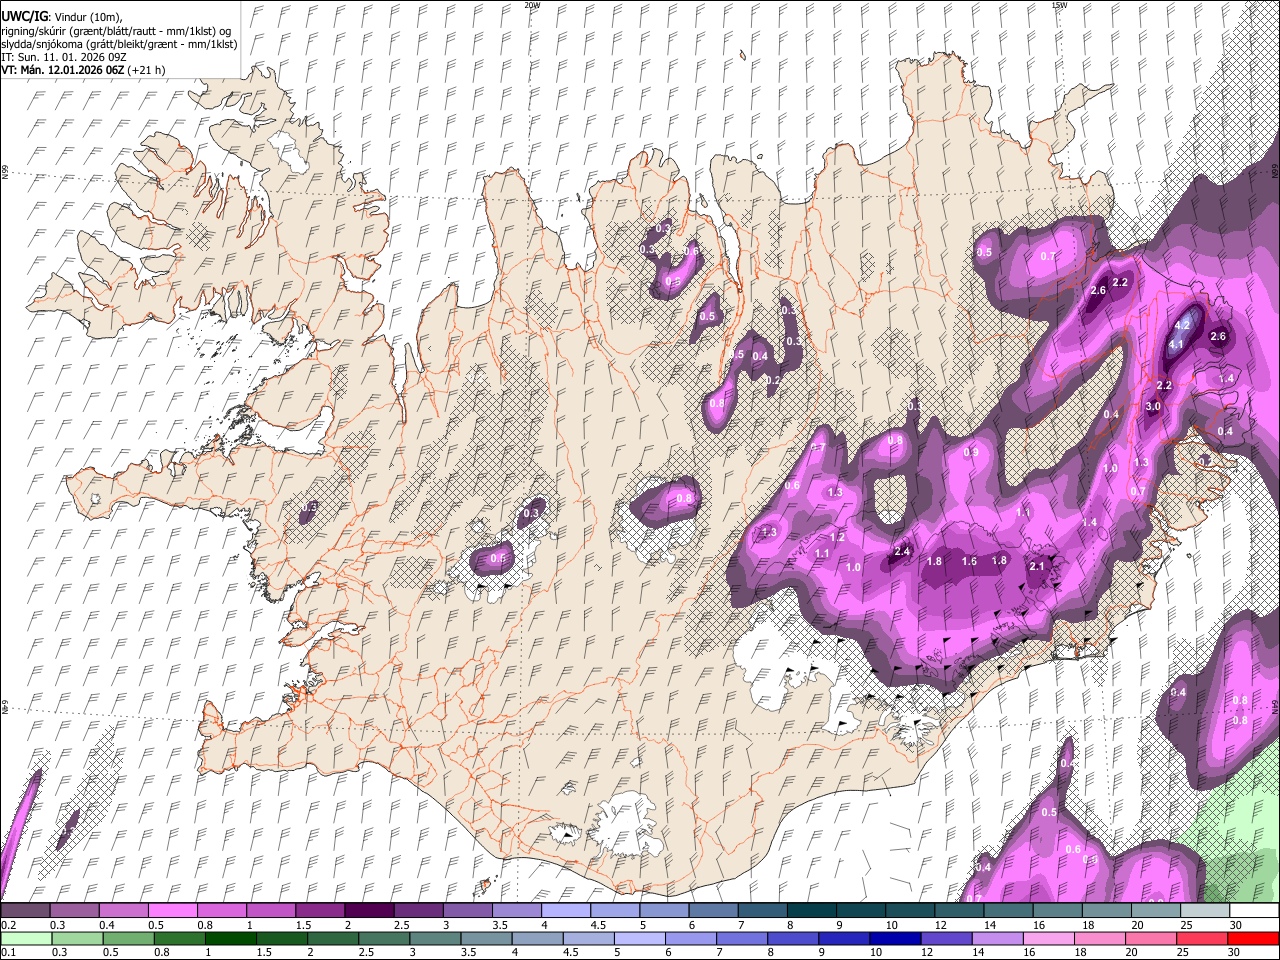
Task: Click the 4.2 precipitation value on the map
Action: point(1182,325)
